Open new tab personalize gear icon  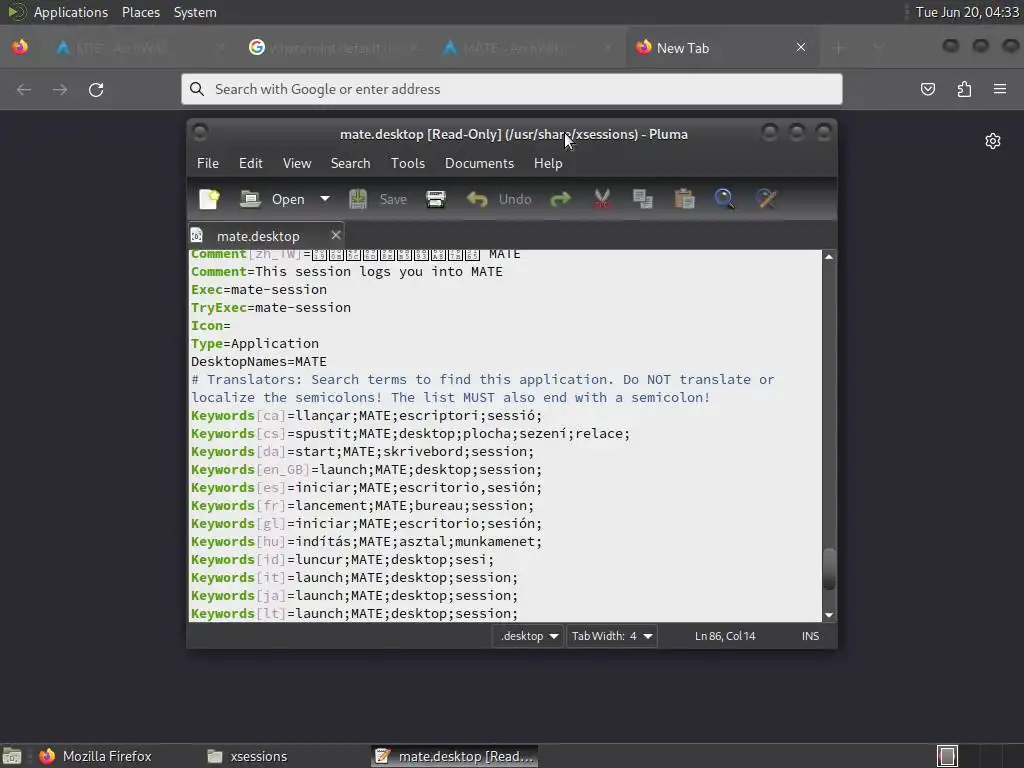pyautogui.click(x=993, y=141)
